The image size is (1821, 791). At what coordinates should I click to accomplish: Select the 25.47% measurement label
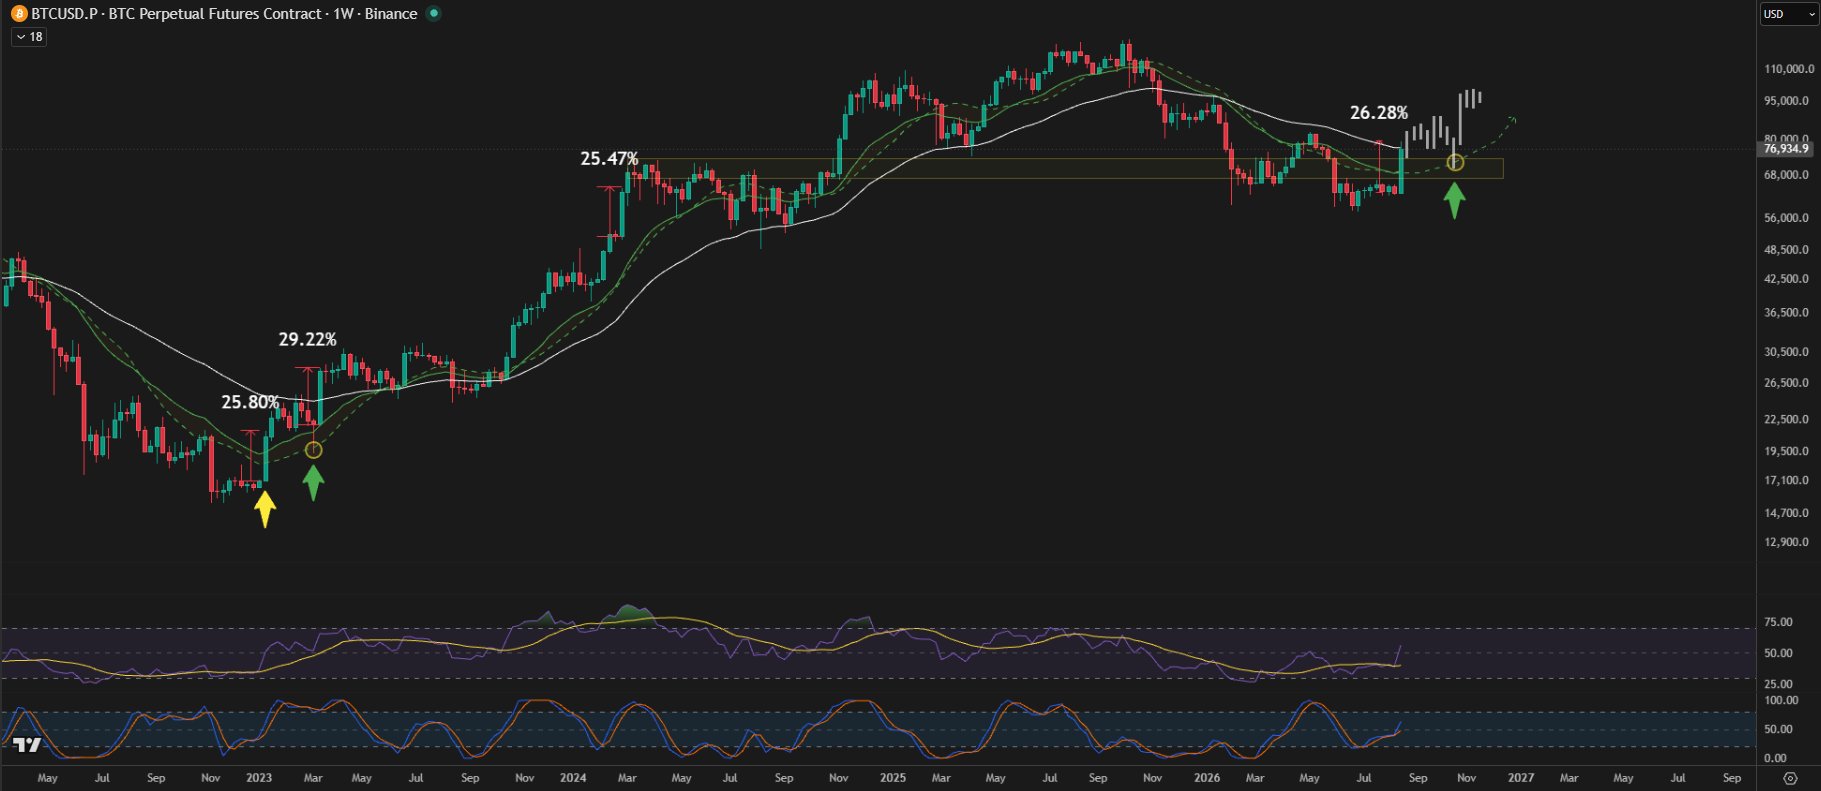point(609,159)
